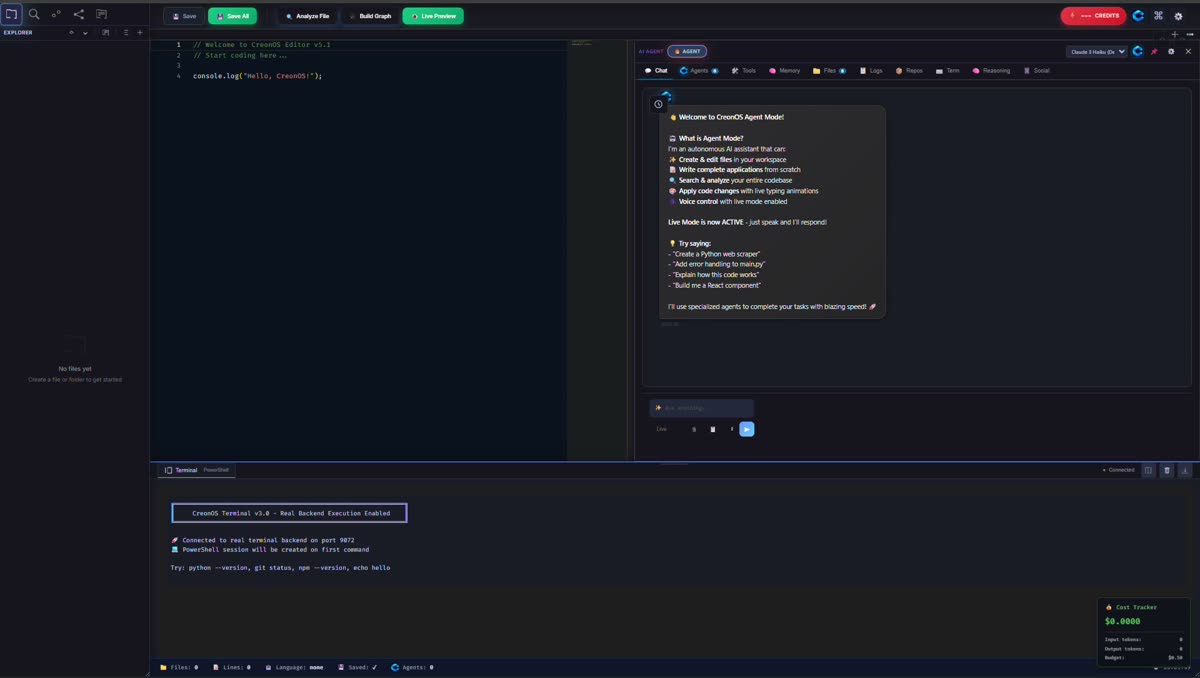Start Live Preview
Viewport: 1200px width, 678px height.
(433, 16)
